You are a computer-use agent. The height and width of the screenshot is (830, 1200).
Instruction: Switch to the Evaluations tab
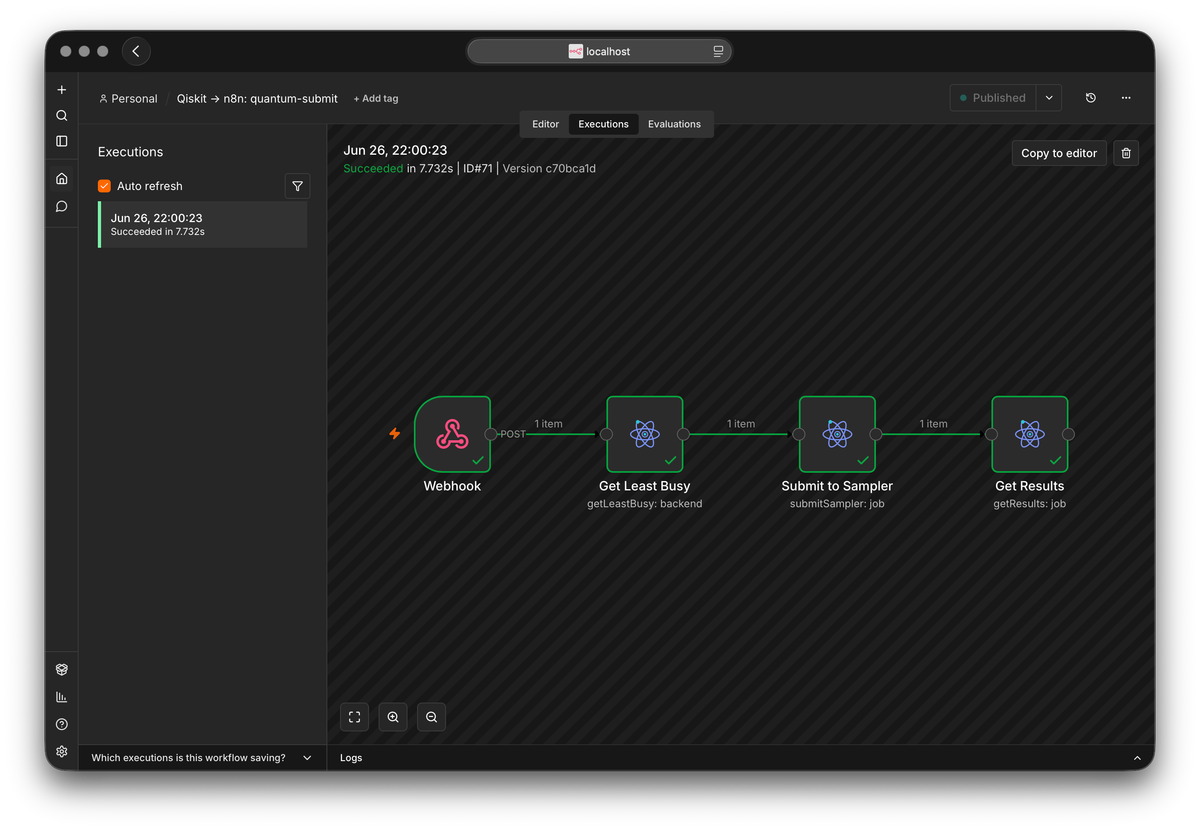674,124
